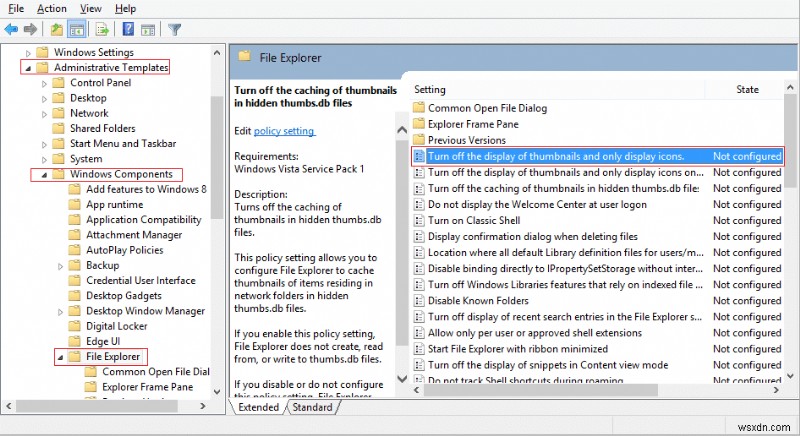Expand the Desktop Window Manager node
The height and width of the screenshot is (436, 800).
point(60,312)
